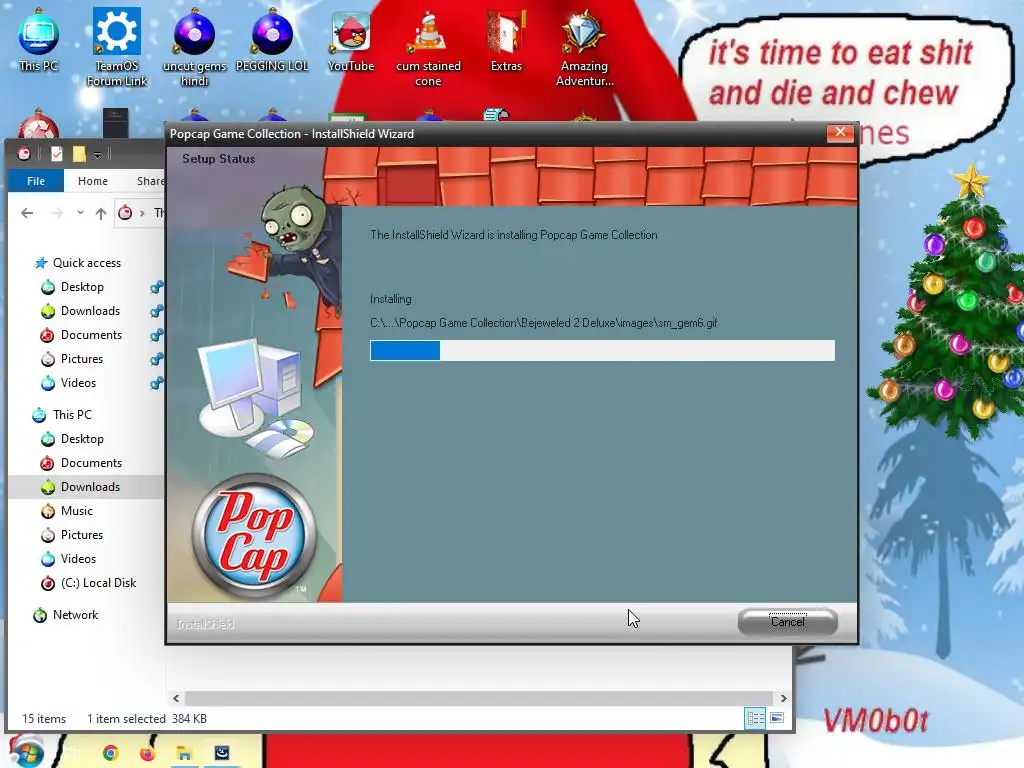1024x768 pixels.
Task: Select Desktop under This PC
Action: click(x=82, y=439)
